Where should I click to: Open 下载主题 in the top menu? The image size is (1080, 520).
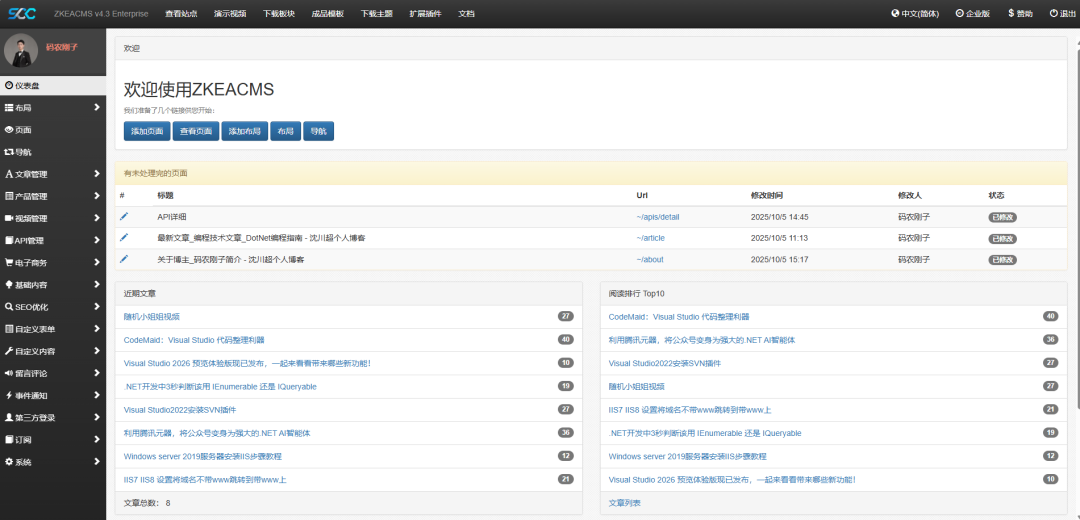[376, 14]
